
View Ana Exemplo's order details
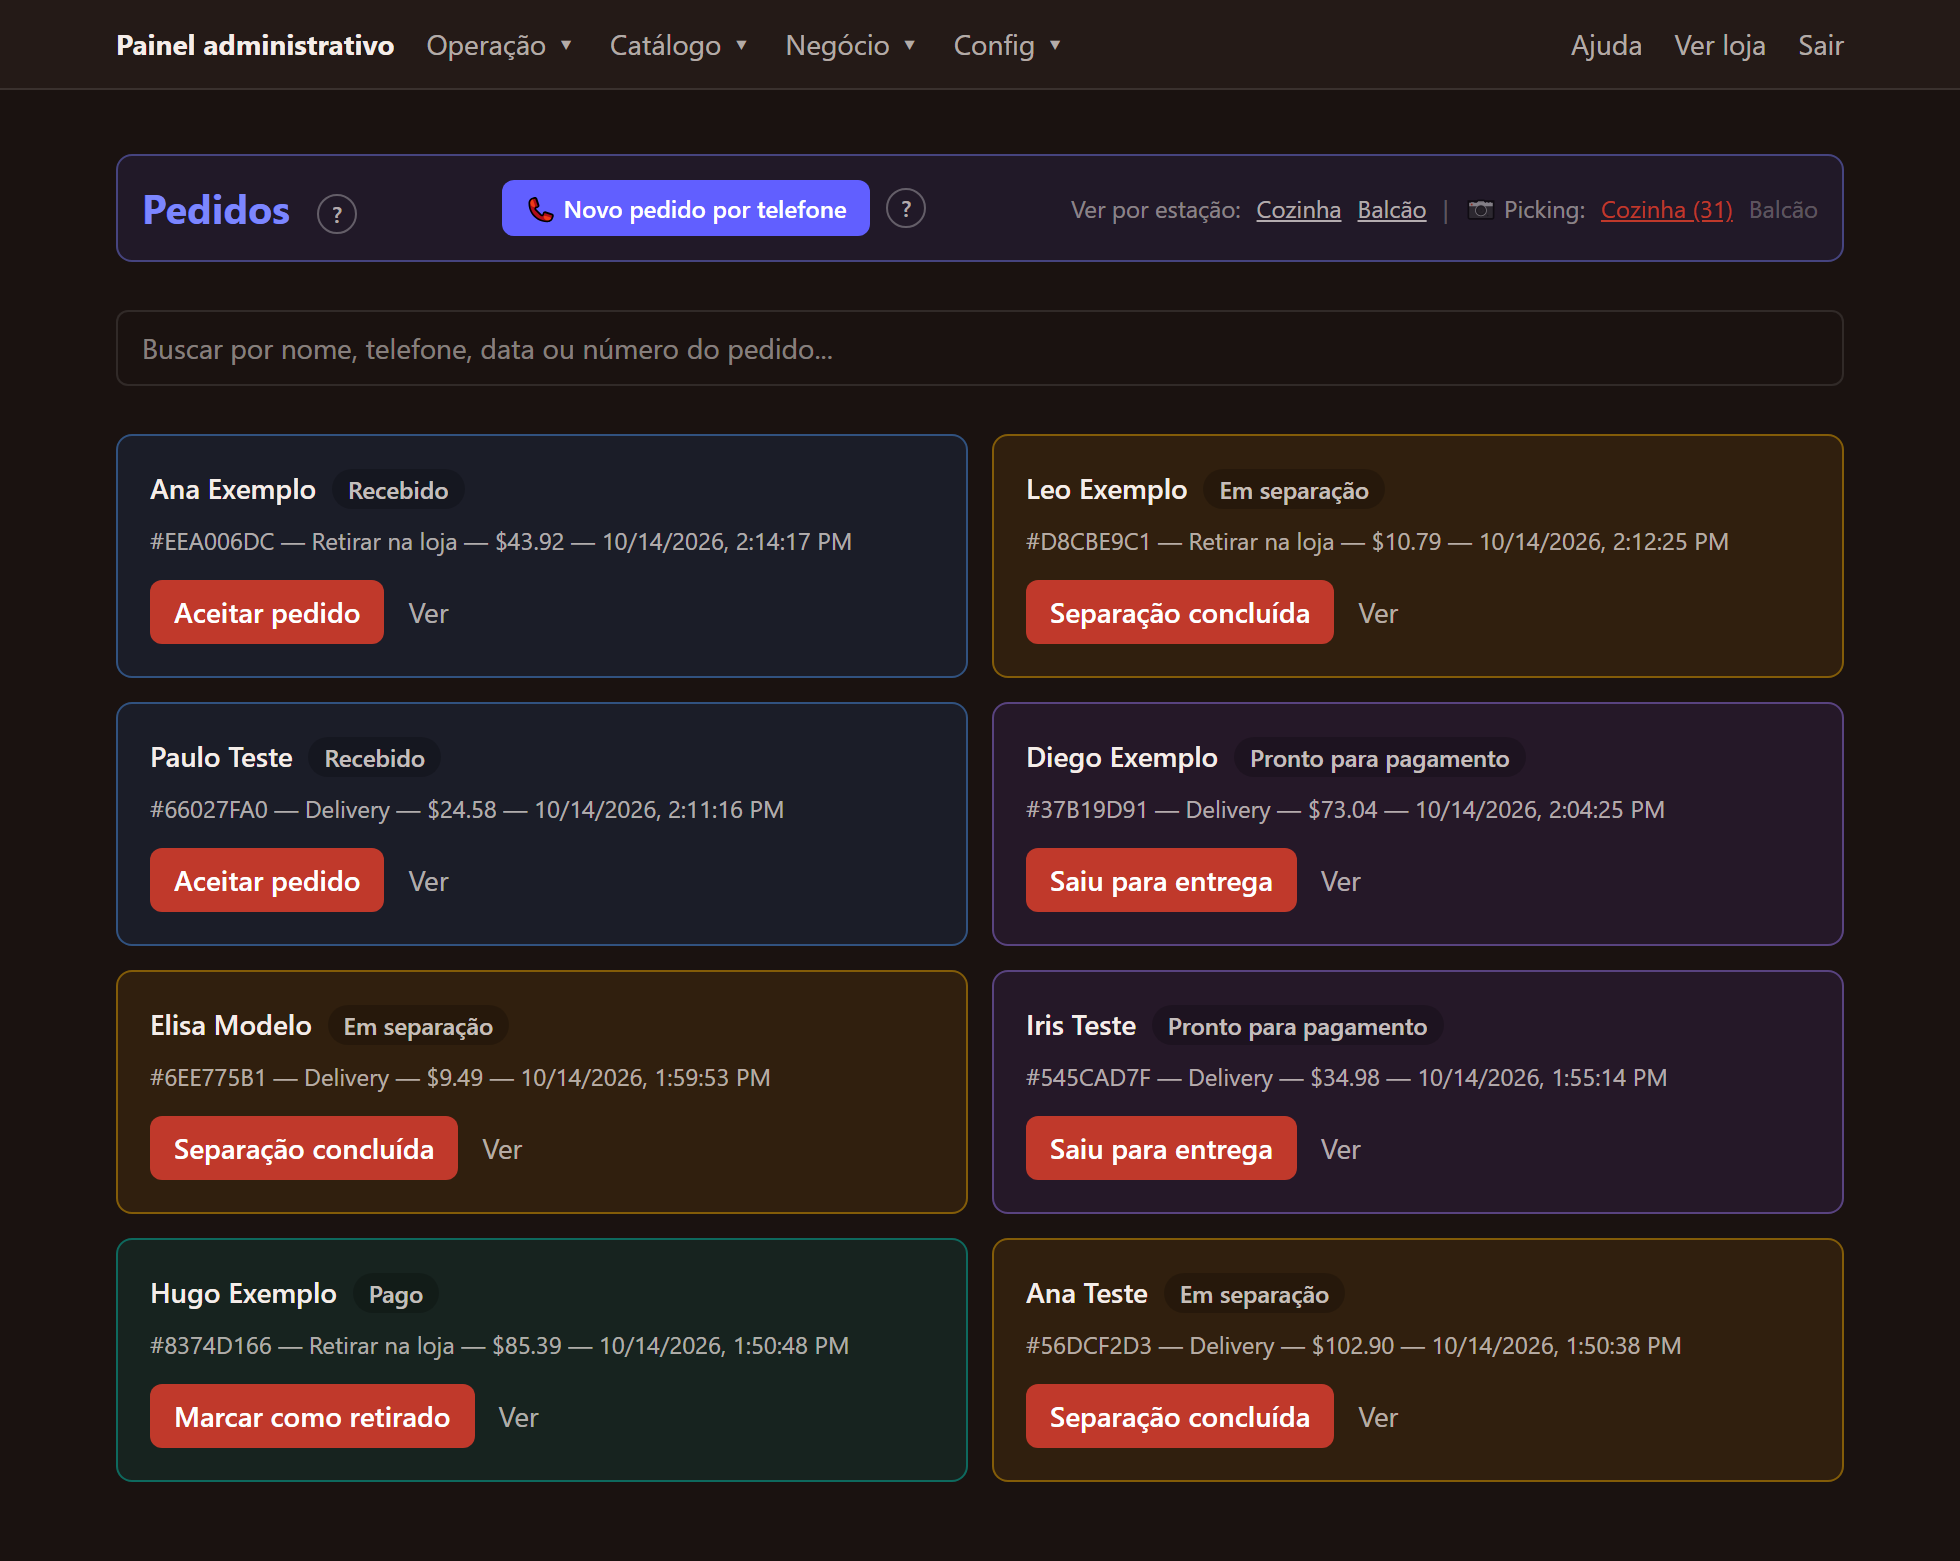point(428,613)
